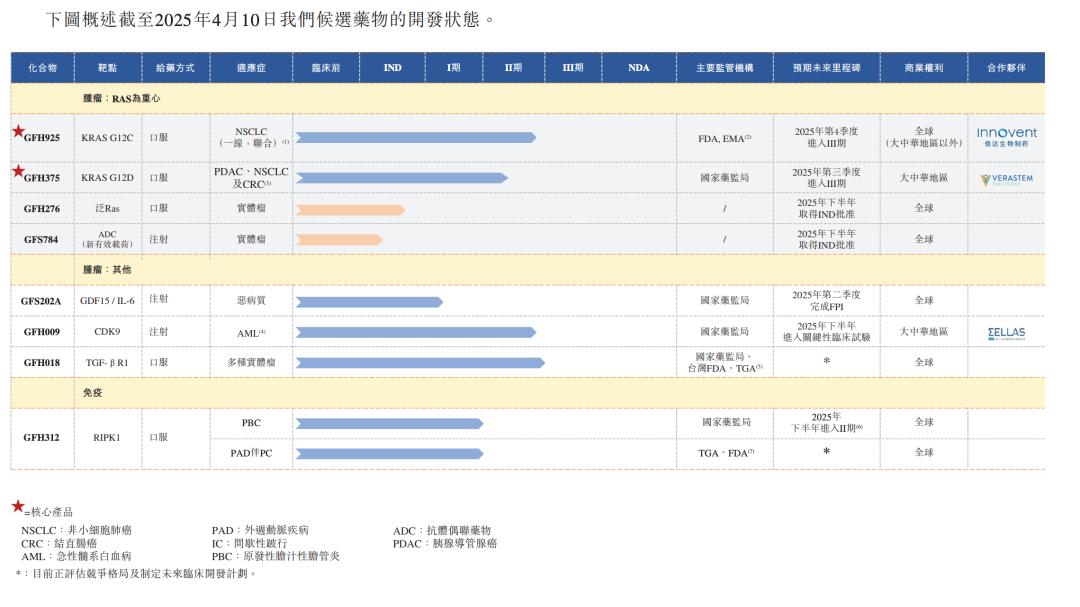Click the GFH276 orange progress bar
1080x607 pixels.
click(x=351, y=209)
